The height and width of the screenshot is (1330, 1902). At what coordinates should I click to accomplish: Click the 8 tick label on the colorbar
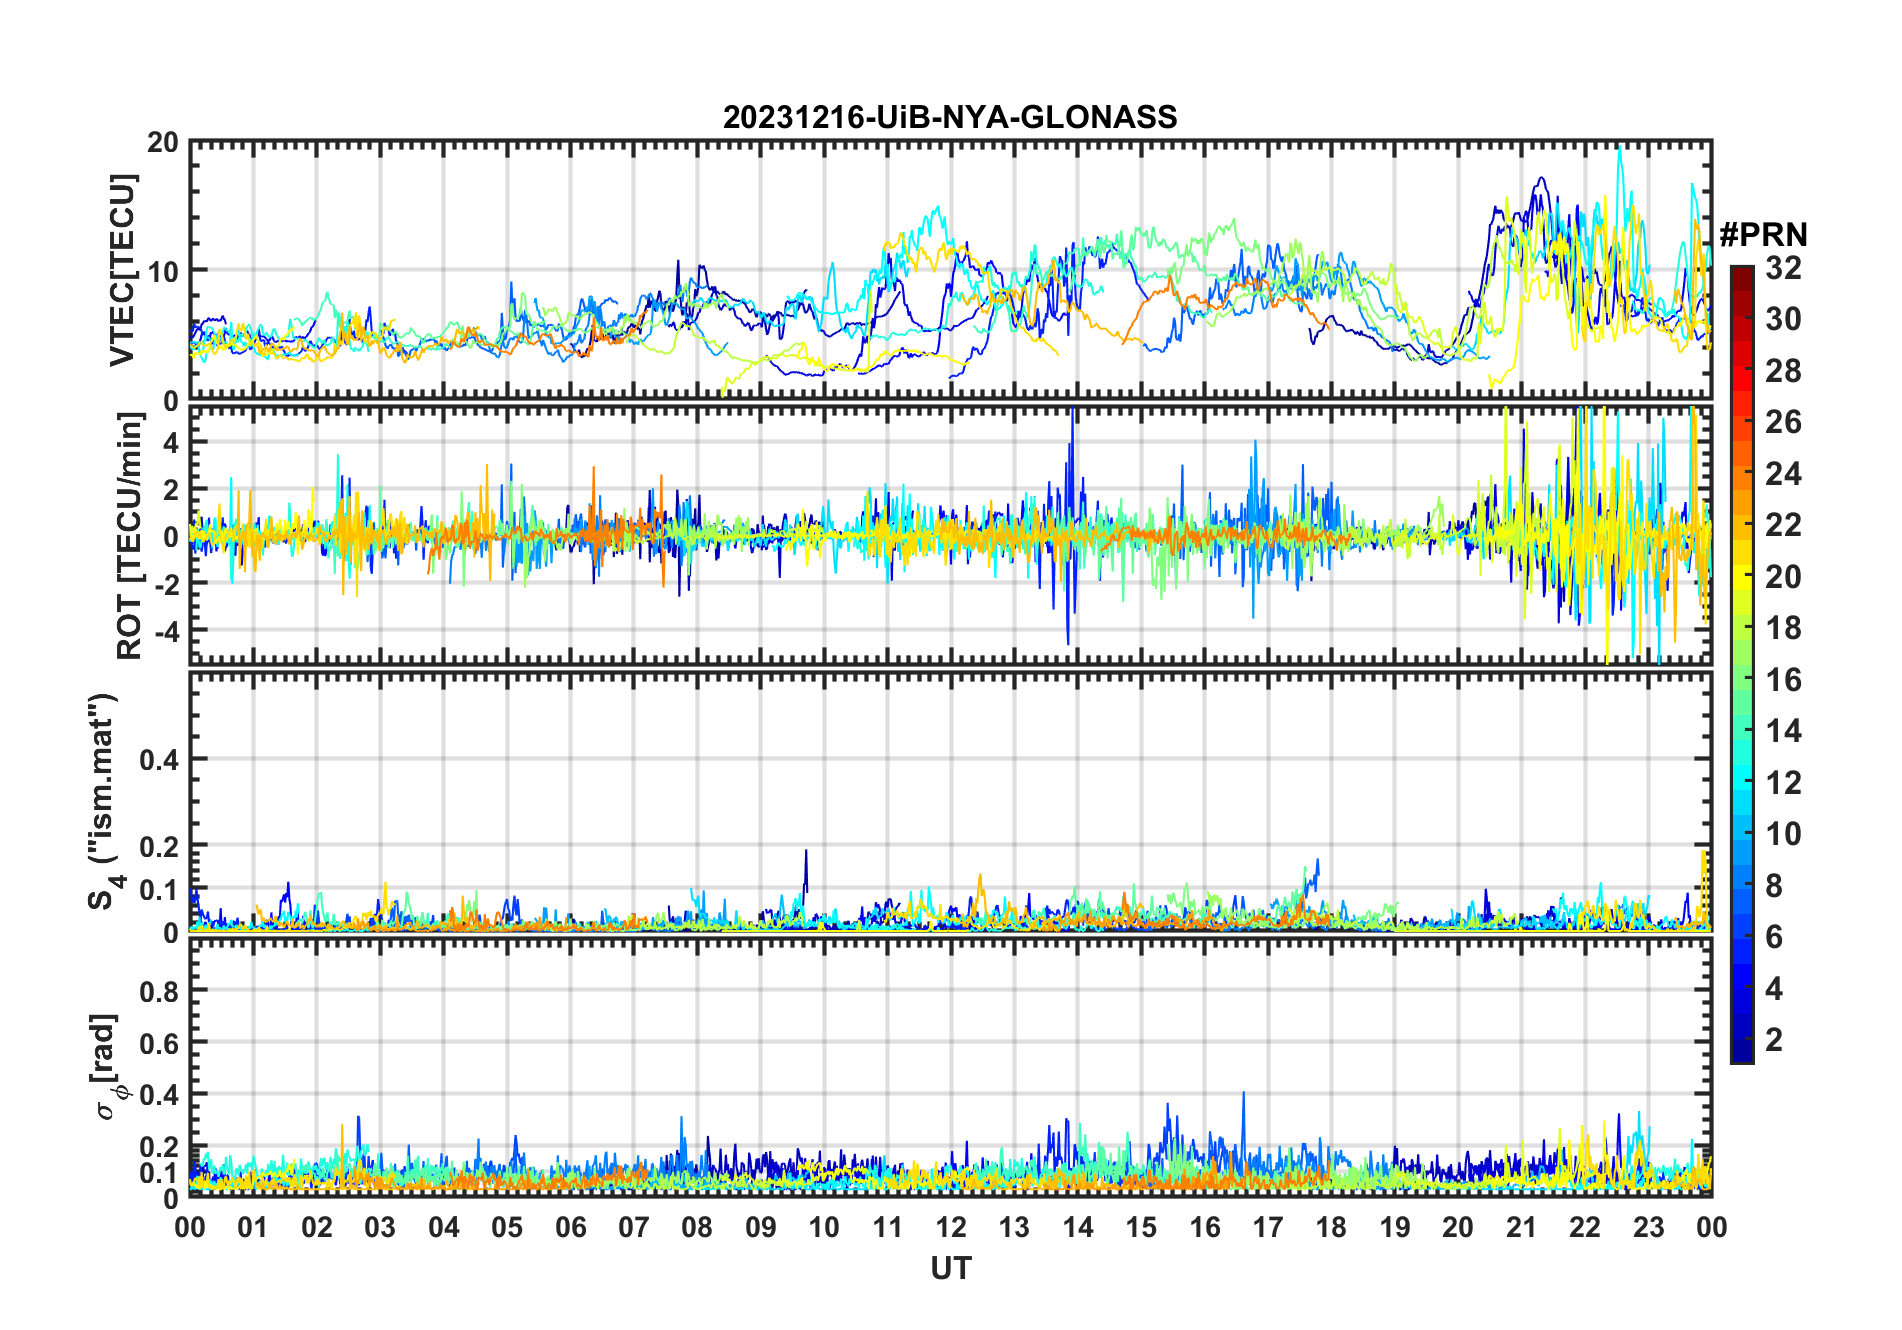coord(1774,885)
